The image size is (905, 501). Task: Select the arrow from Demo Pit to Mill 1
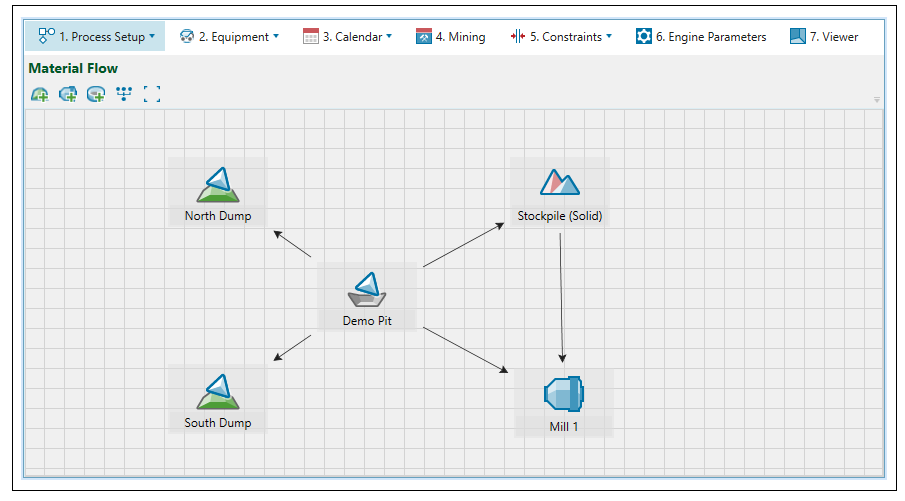pos(465,350)
